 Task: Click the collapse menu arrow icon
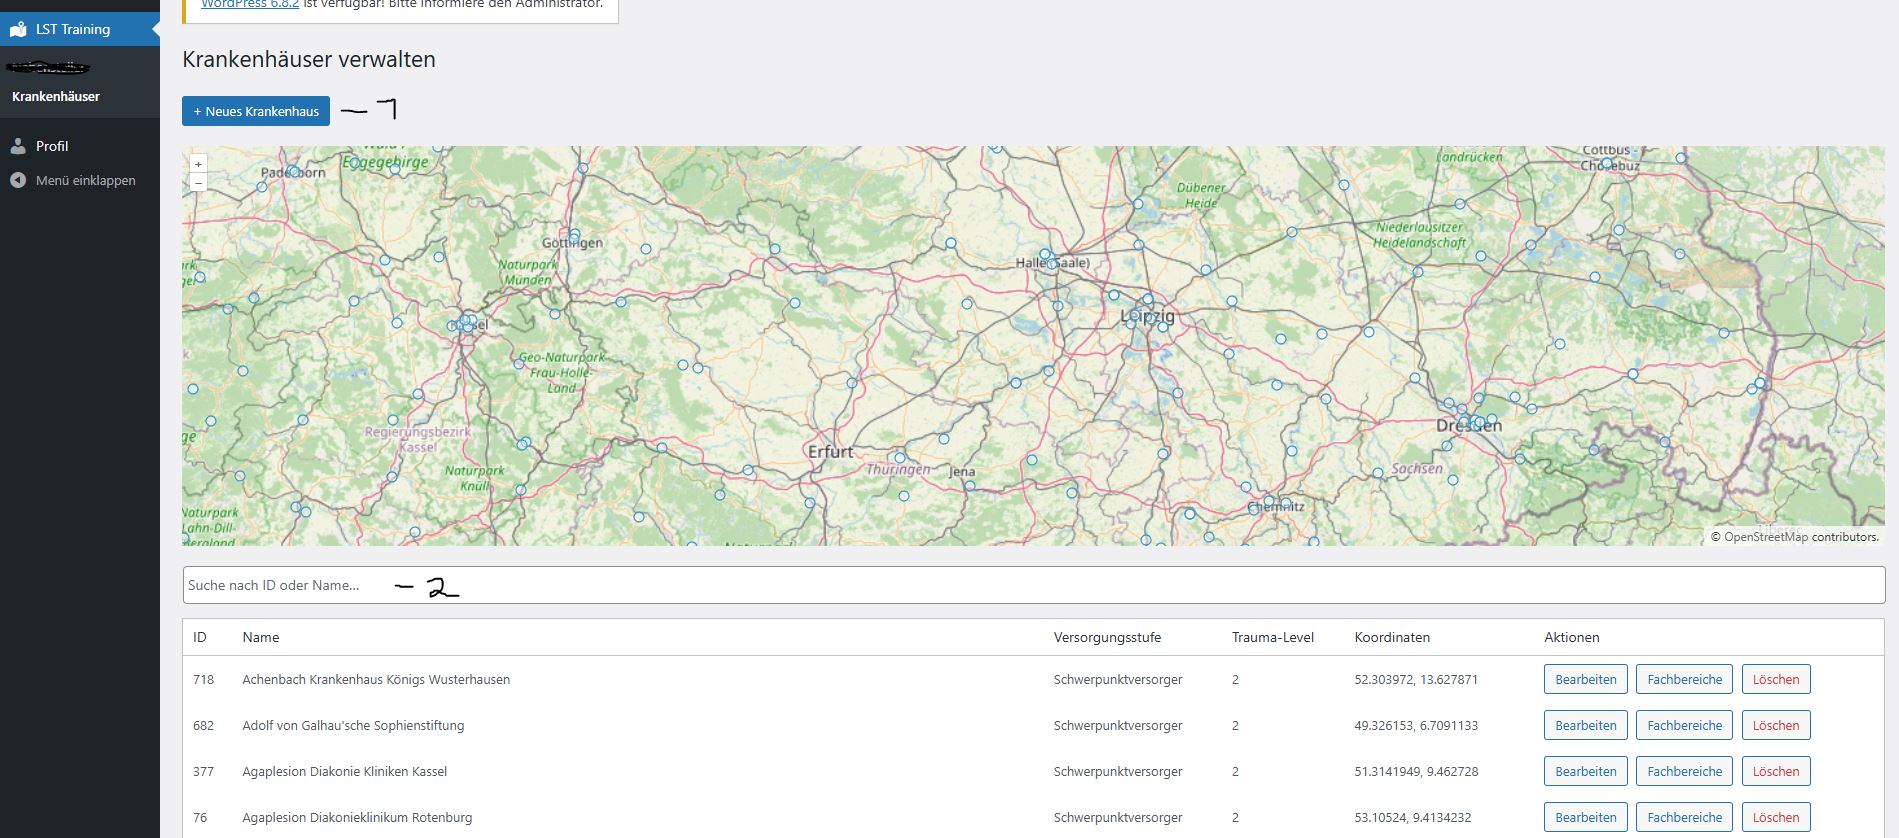click(18, 180)
